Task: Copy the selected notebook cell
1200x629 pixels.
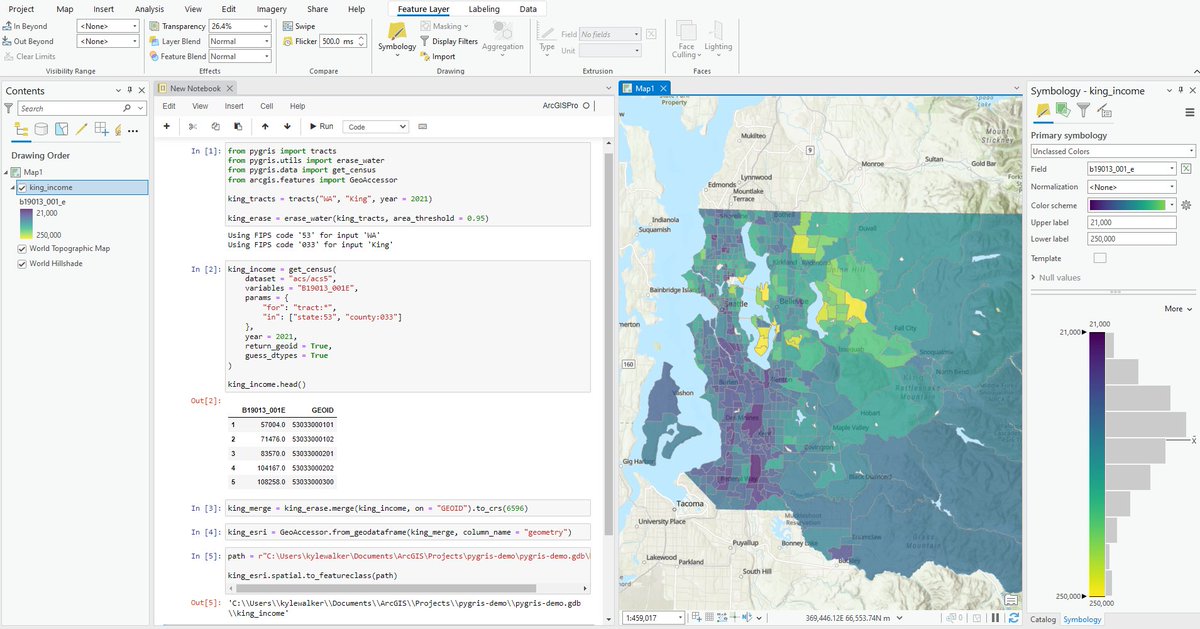Action: (215, 127)
